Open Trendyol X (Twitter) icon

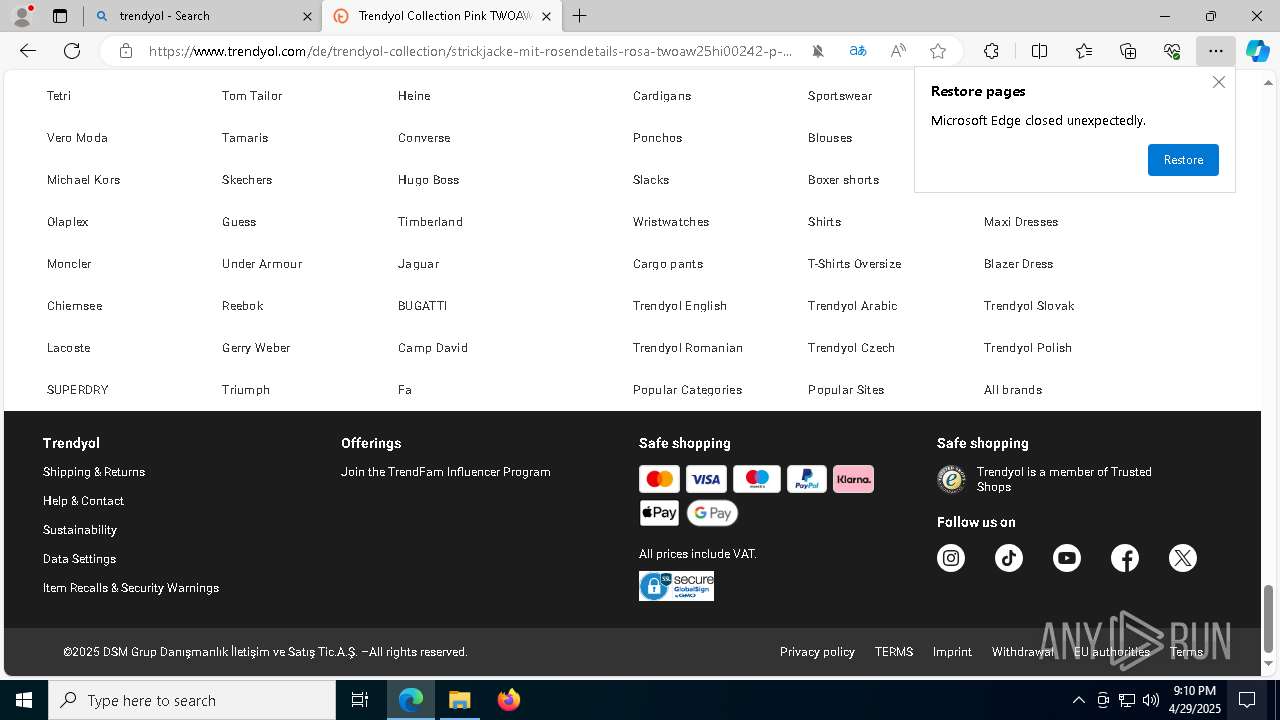click(x=1183, y=558)
